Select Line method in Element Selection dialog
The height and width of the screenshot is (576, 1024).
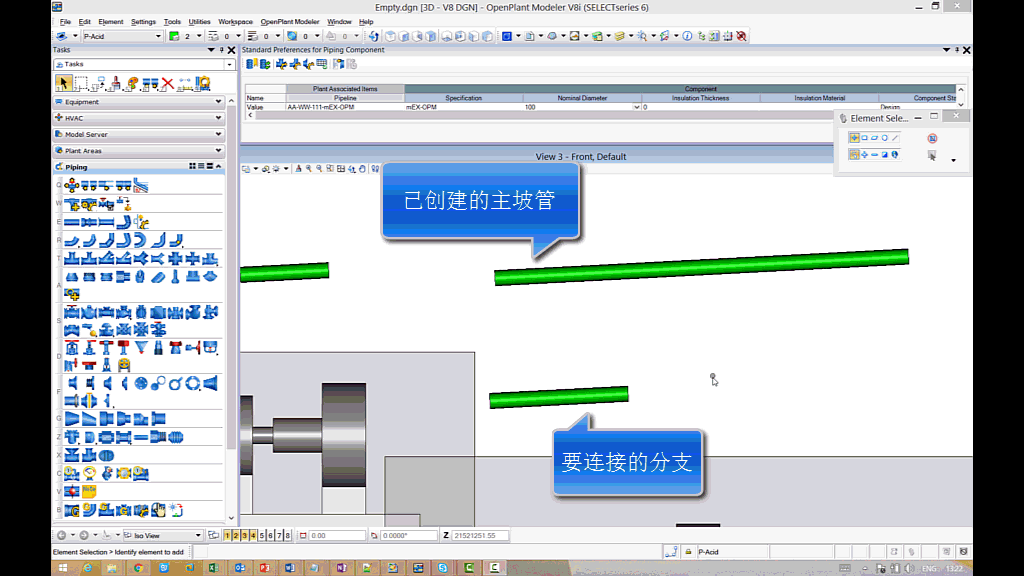click(895, 138)
